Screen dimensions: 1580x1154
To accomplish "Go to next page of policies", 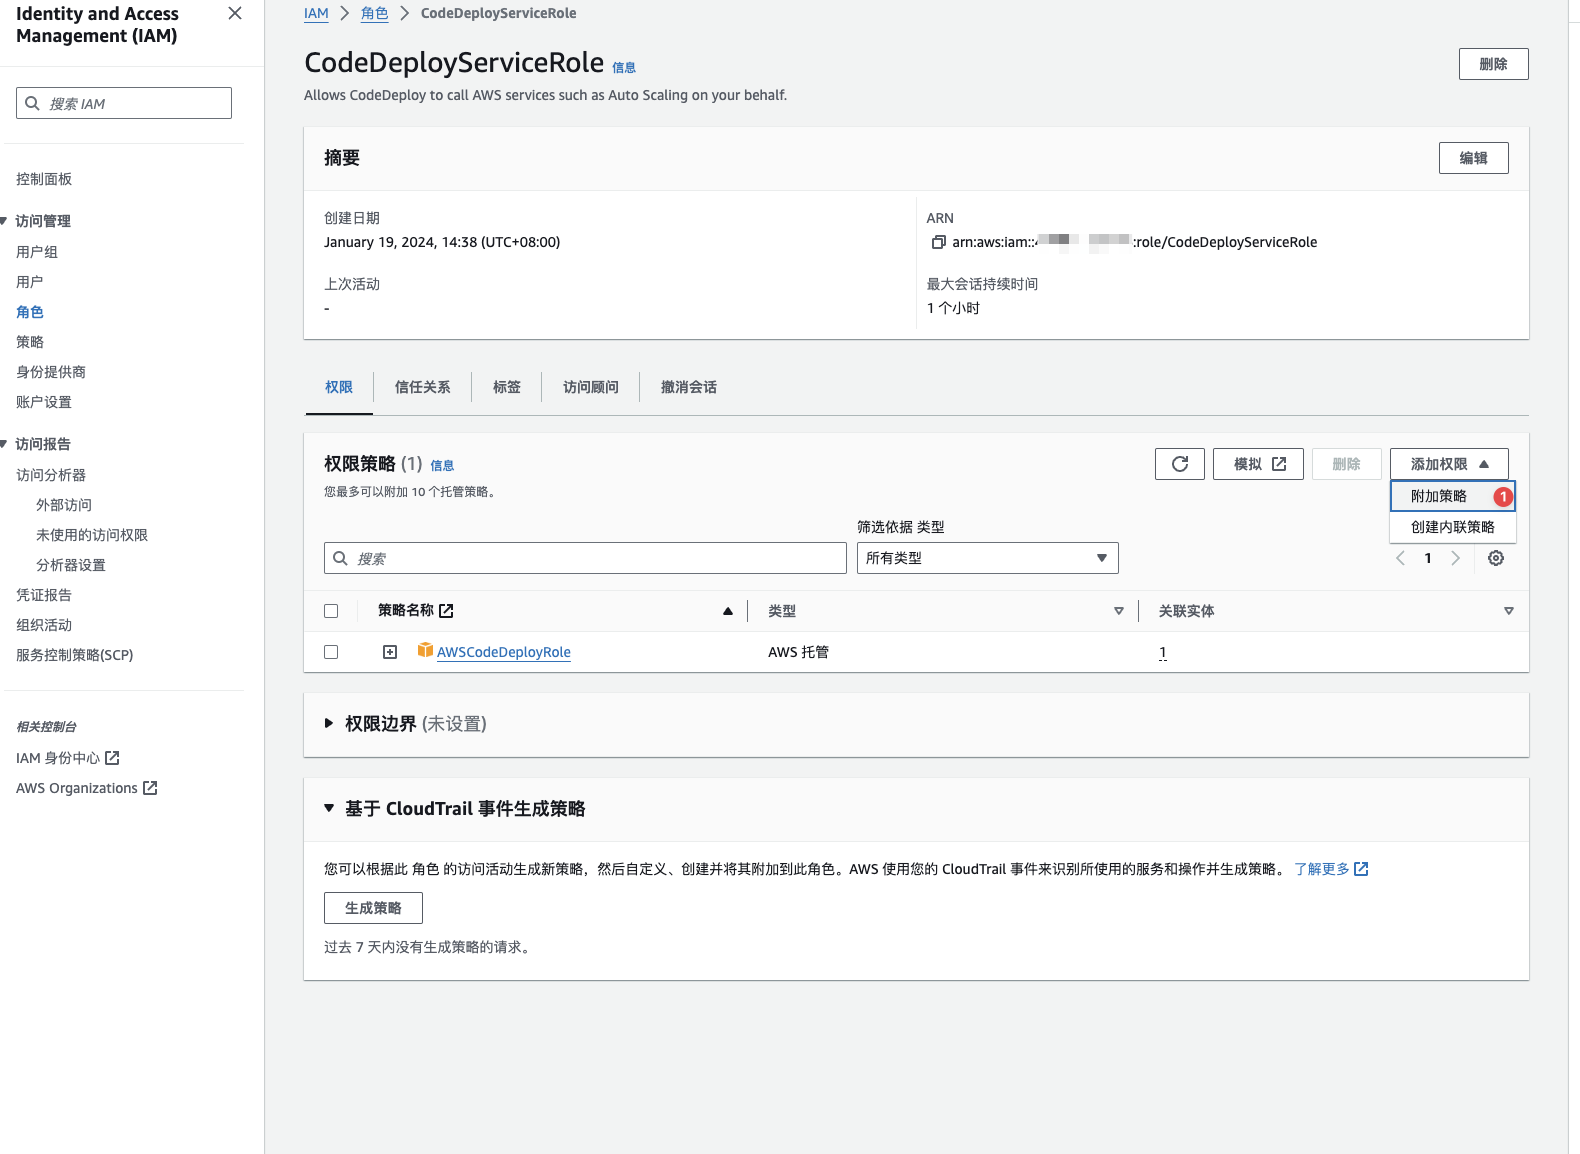I will [1455, 558].
